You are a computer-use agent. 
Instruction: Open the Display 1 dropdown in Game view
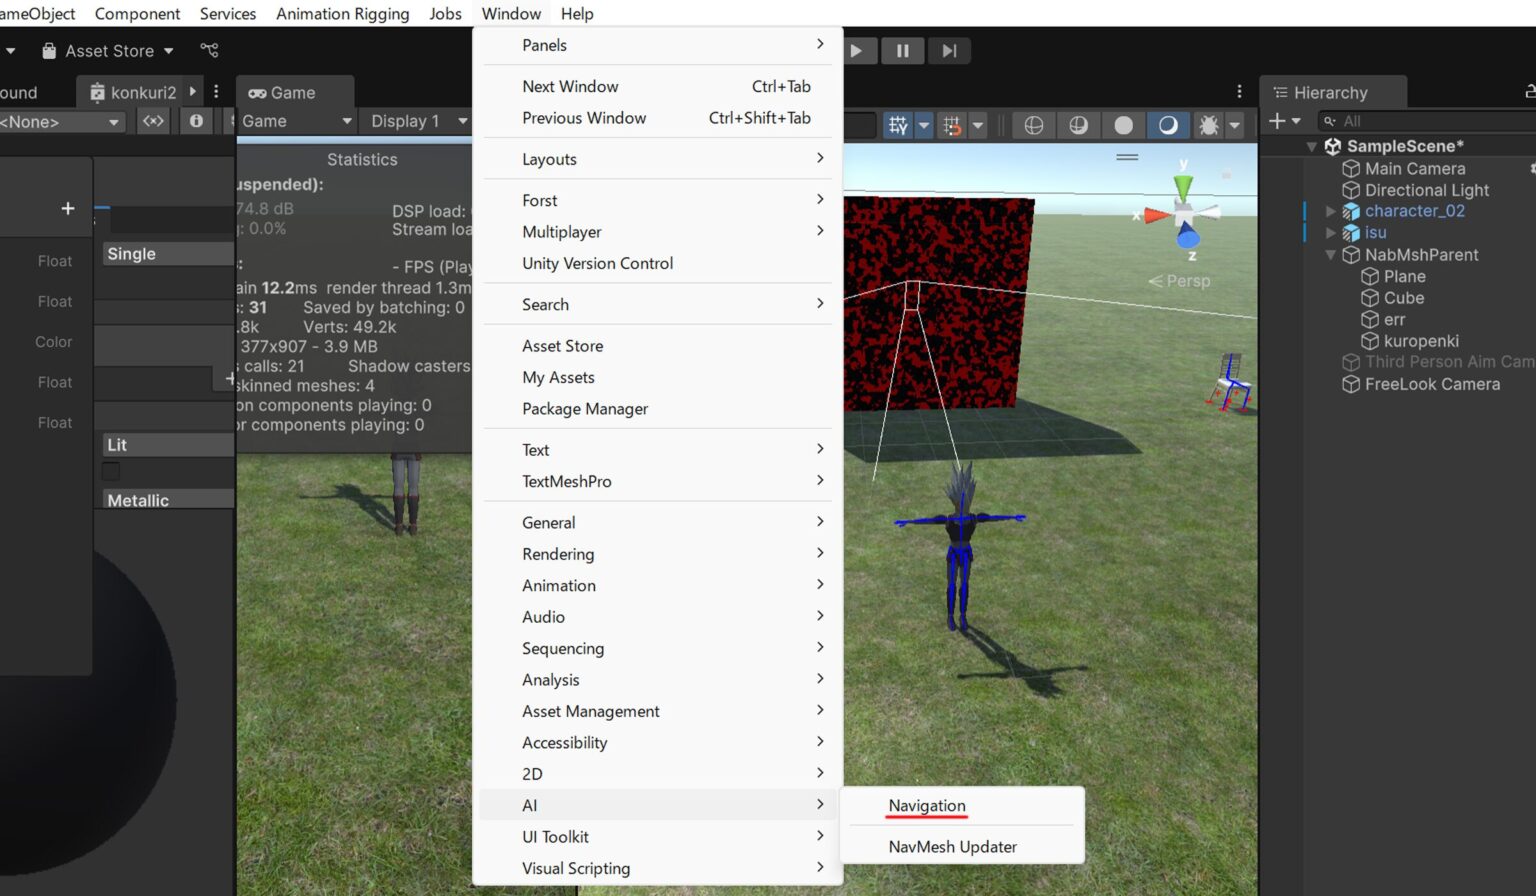(x=415, y=121)
